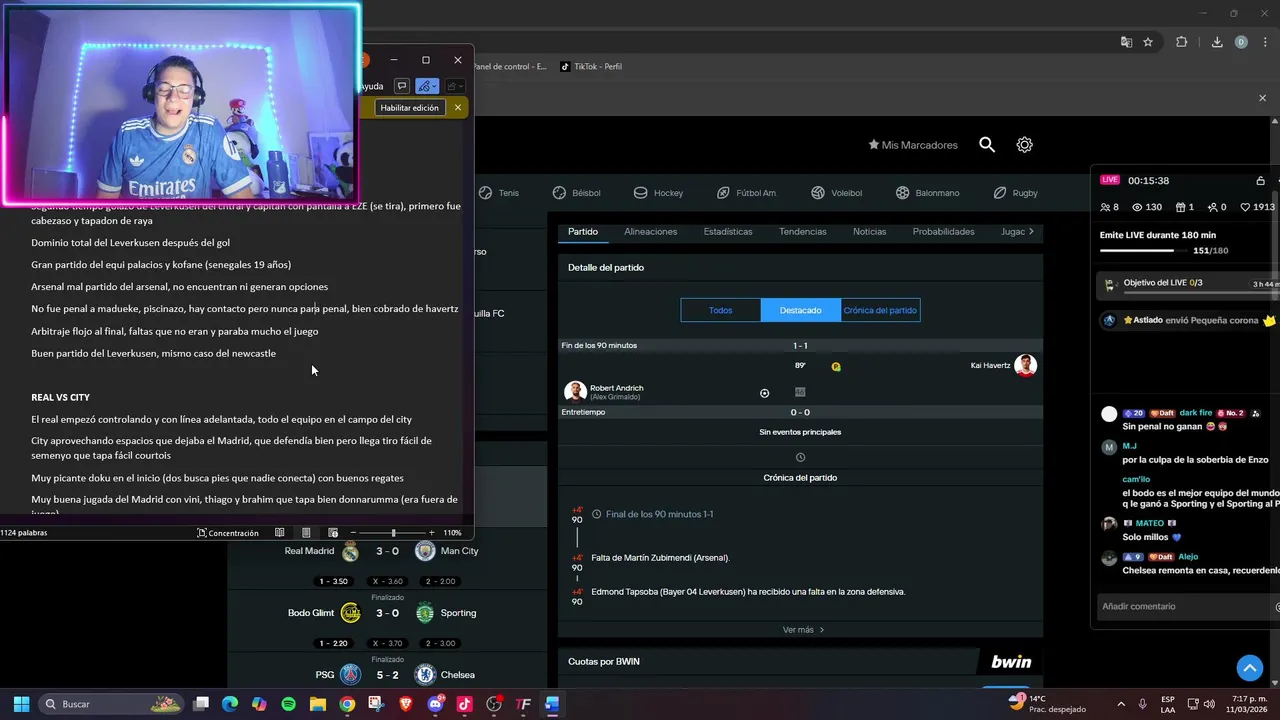Select the Crónica del partido filter
This screenshot has width=1280, height=720.
tap(880, 310)
